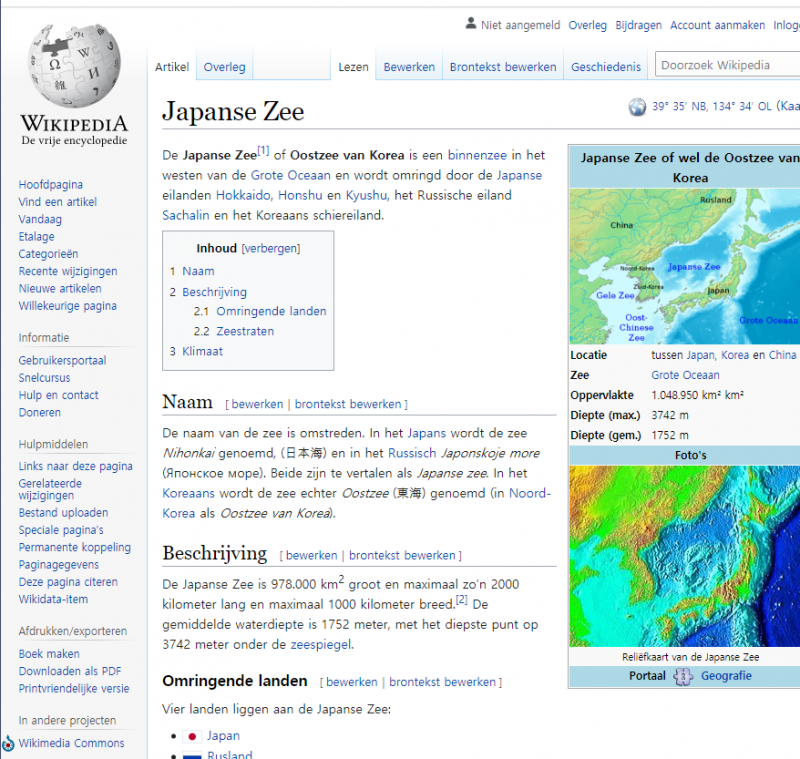Click bewerken next to Naam heading
The height and width of the screenshot is (759, 800).
coord(257,404)
